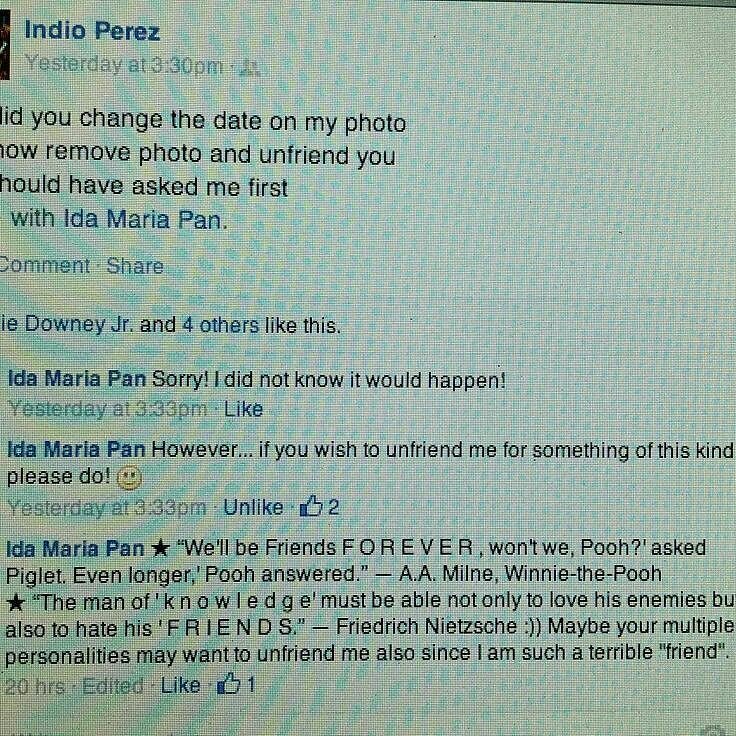Click the friends audience icon beside timestamp

[249, 69]
